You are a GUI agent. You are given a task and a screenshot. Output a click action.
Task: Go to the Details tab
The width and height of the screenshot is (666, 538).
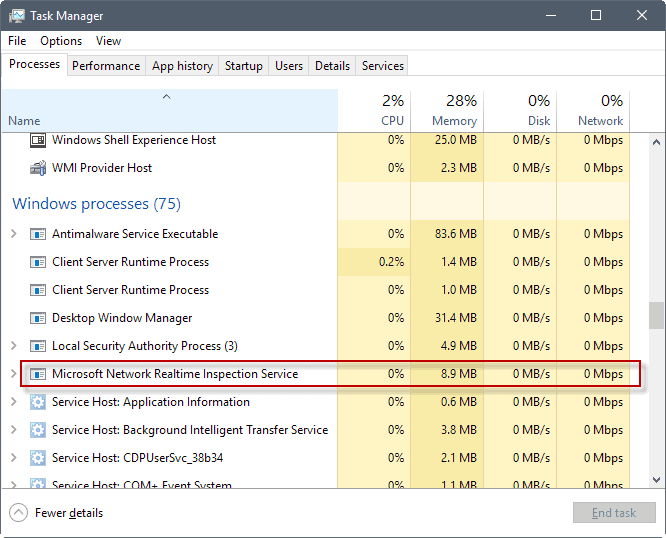click(332, 66)
